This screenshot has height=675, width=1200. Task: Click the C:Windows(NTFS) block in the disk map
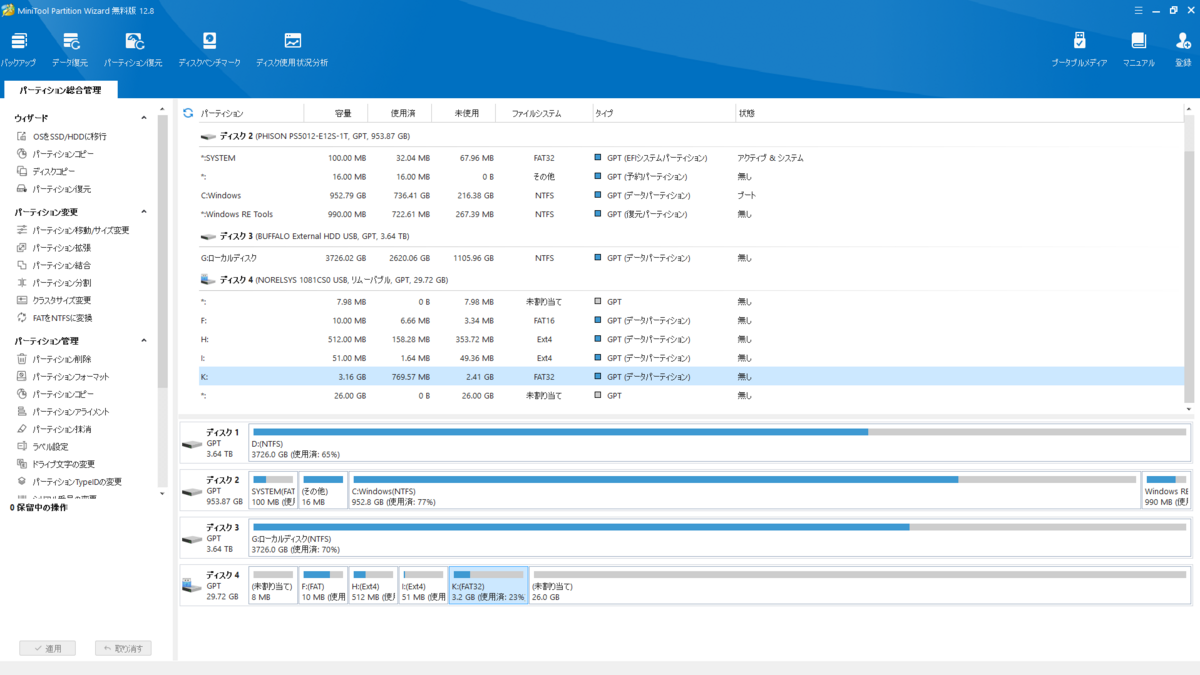[x=745, y=490]
